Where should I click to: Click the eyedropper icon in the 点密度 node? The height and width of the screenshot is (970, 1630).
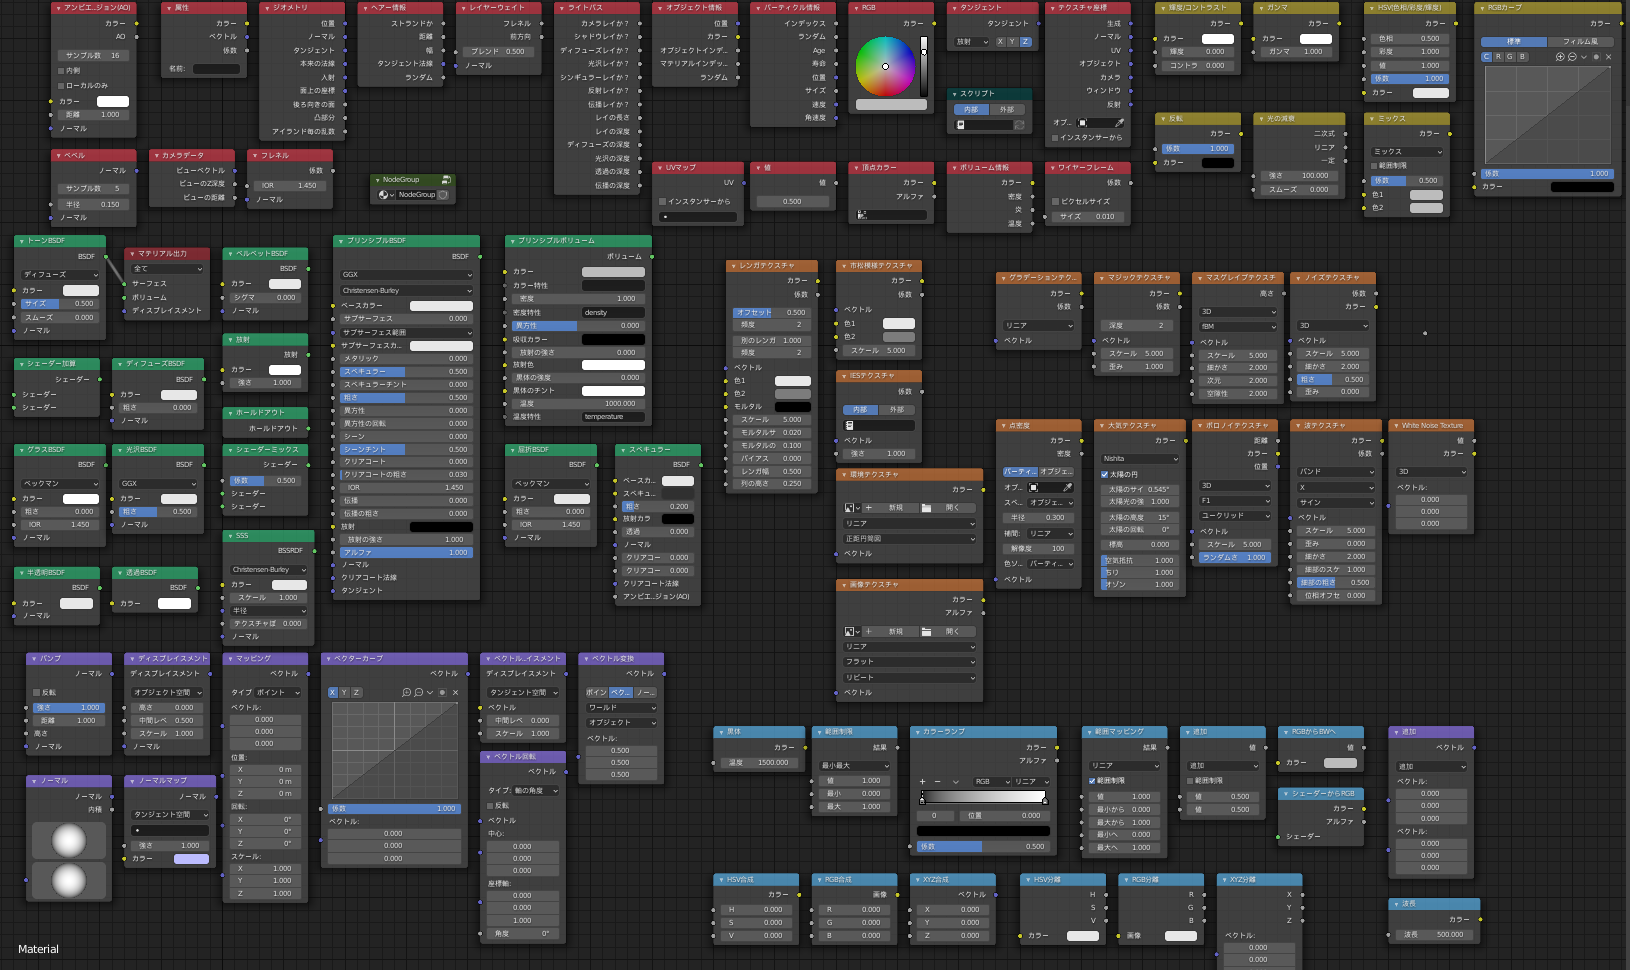(1069, 488)
